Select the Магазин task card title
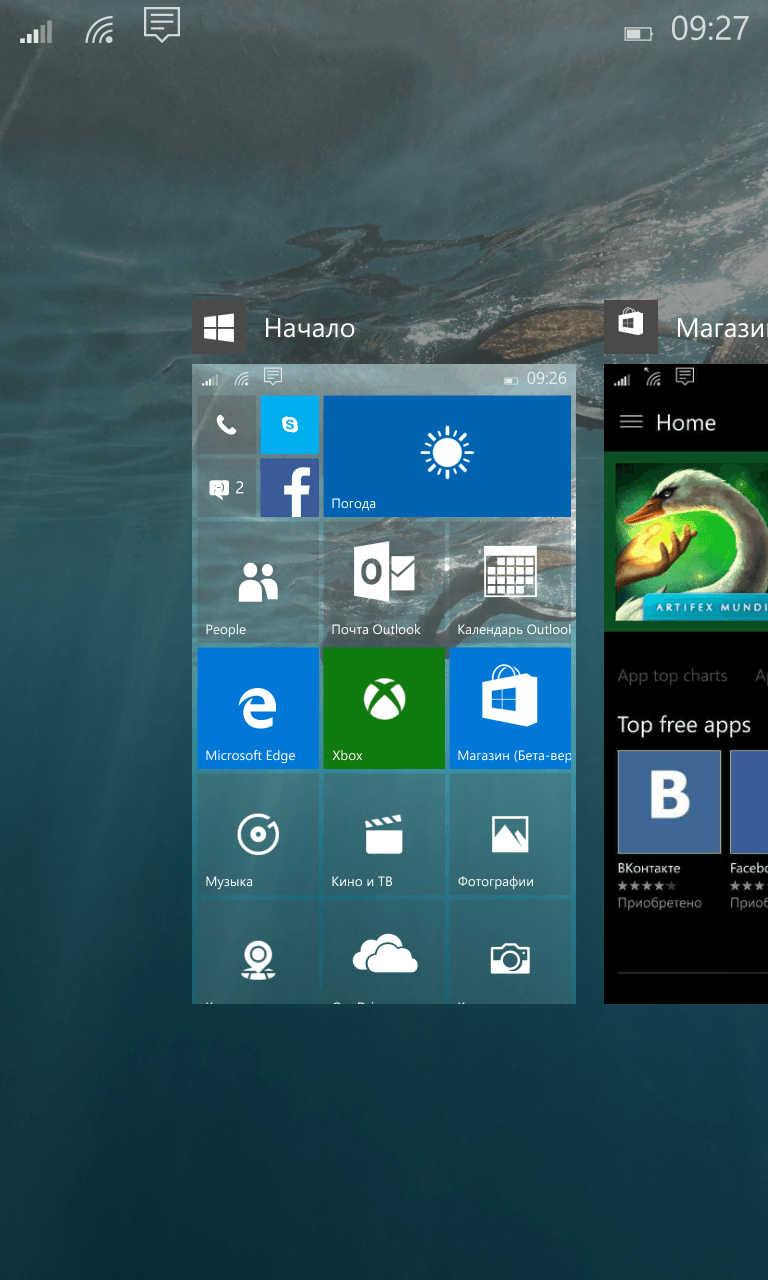The width and height of the screenshot is (768, 1280). (x=722, y=328)
